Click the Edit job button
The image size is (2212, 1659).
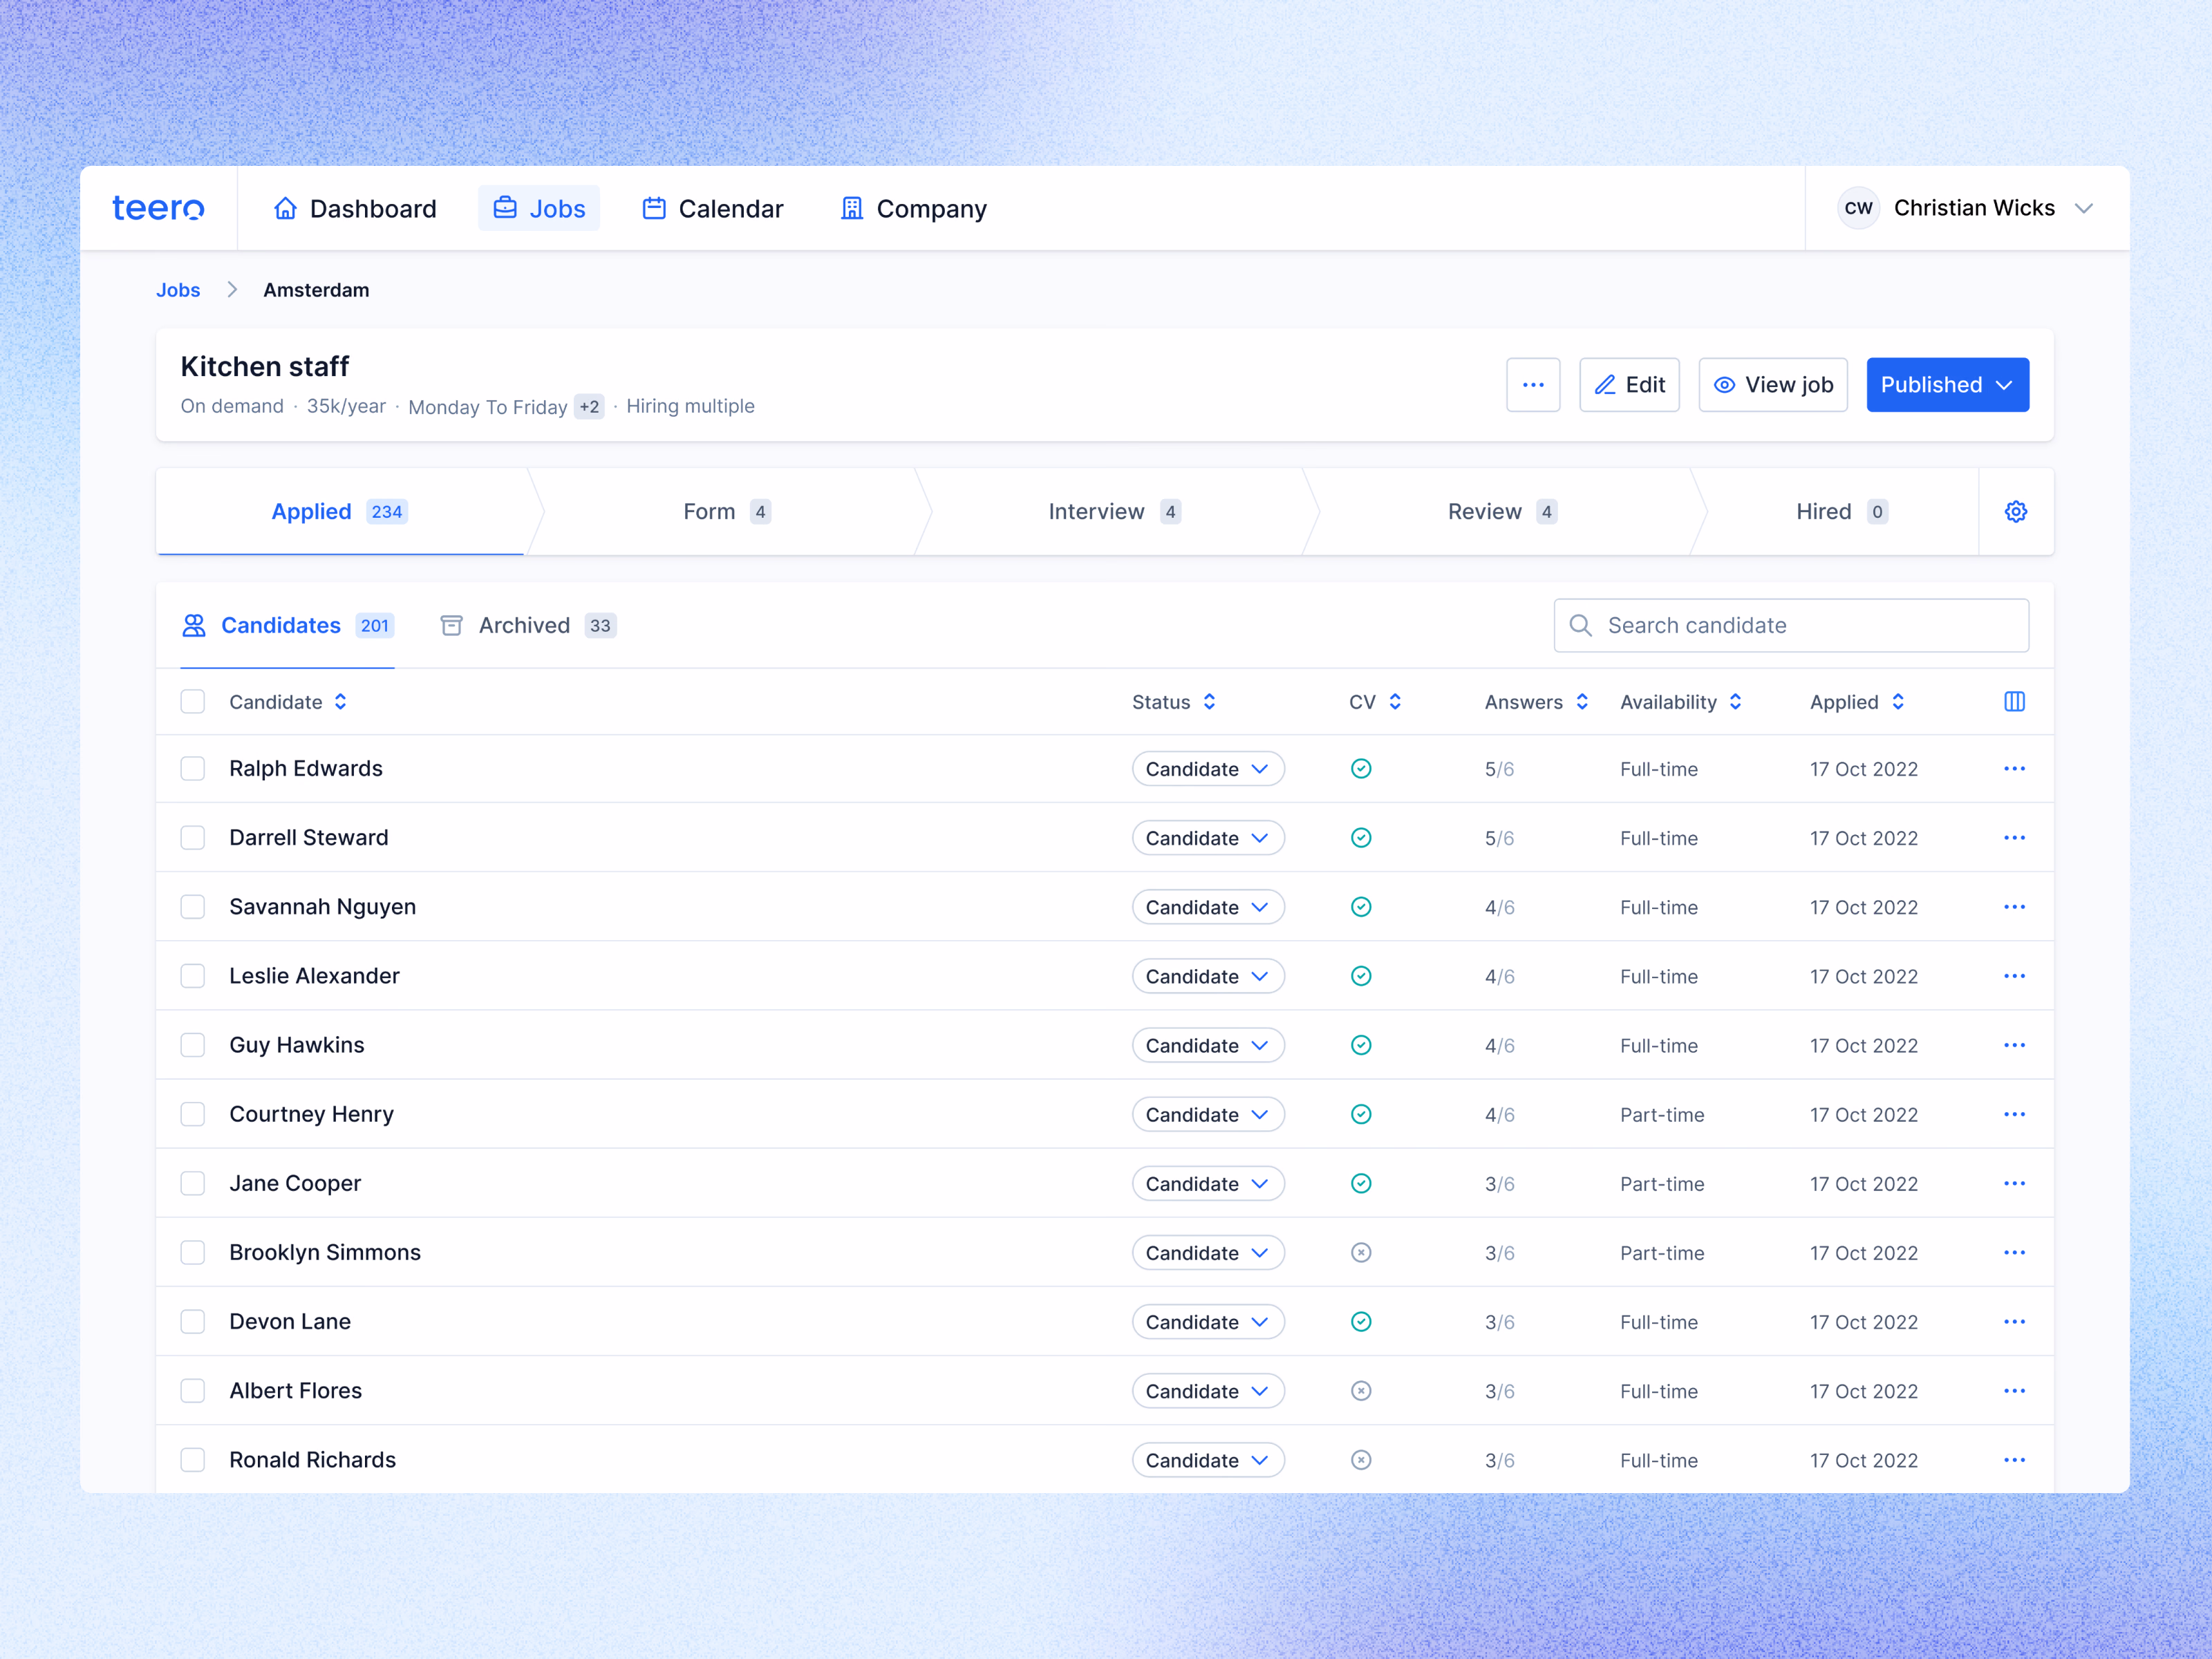(x=1629, y=384)
